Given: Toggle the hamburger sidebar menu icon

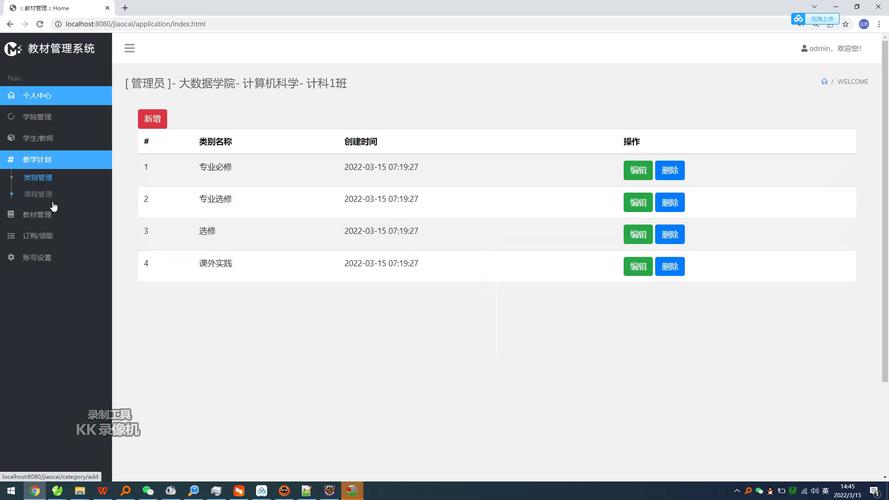Looking at the screenshot, I should (x=129, y=48).
